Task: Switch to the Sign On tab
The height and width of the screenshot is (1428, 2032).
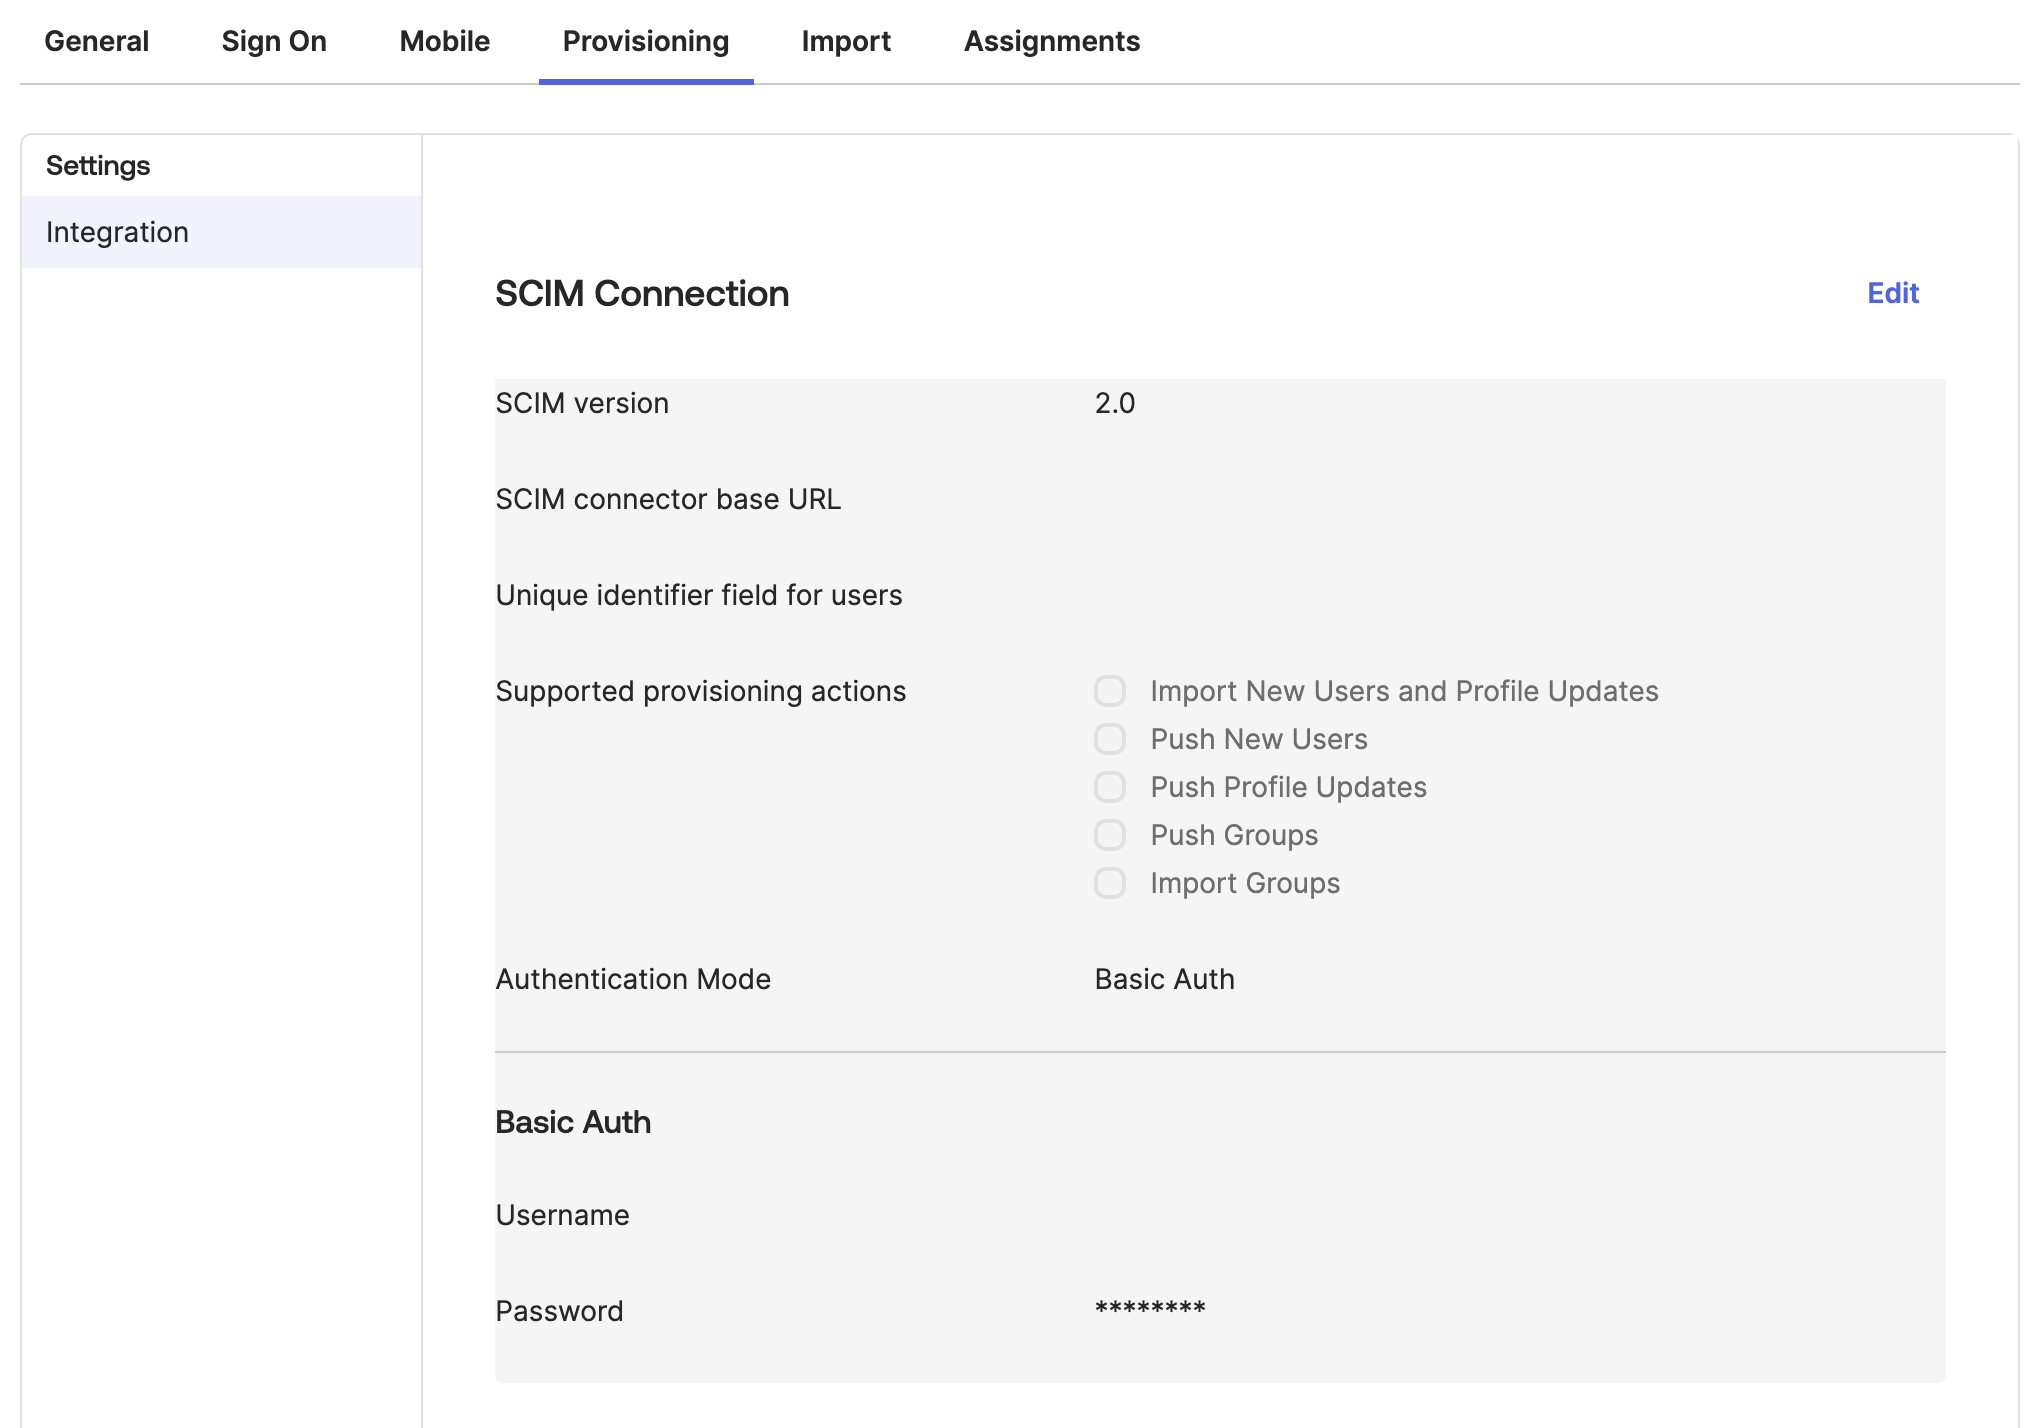Action: click(274, 41)
